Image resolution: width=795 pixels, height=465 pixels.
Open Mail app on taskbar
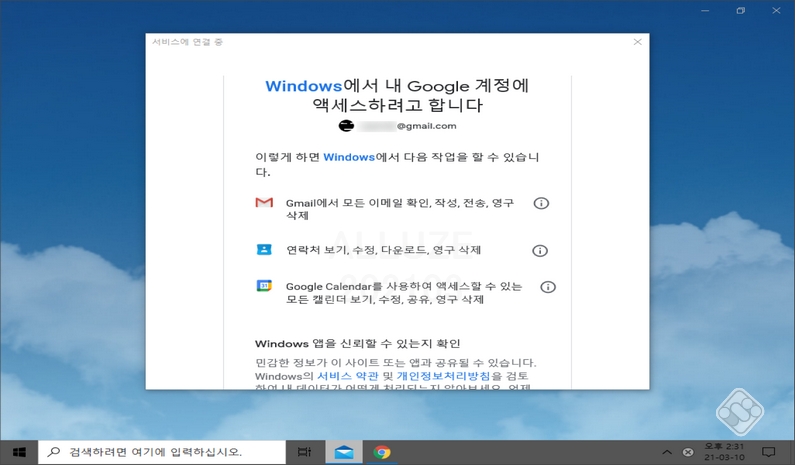[344, 452]
